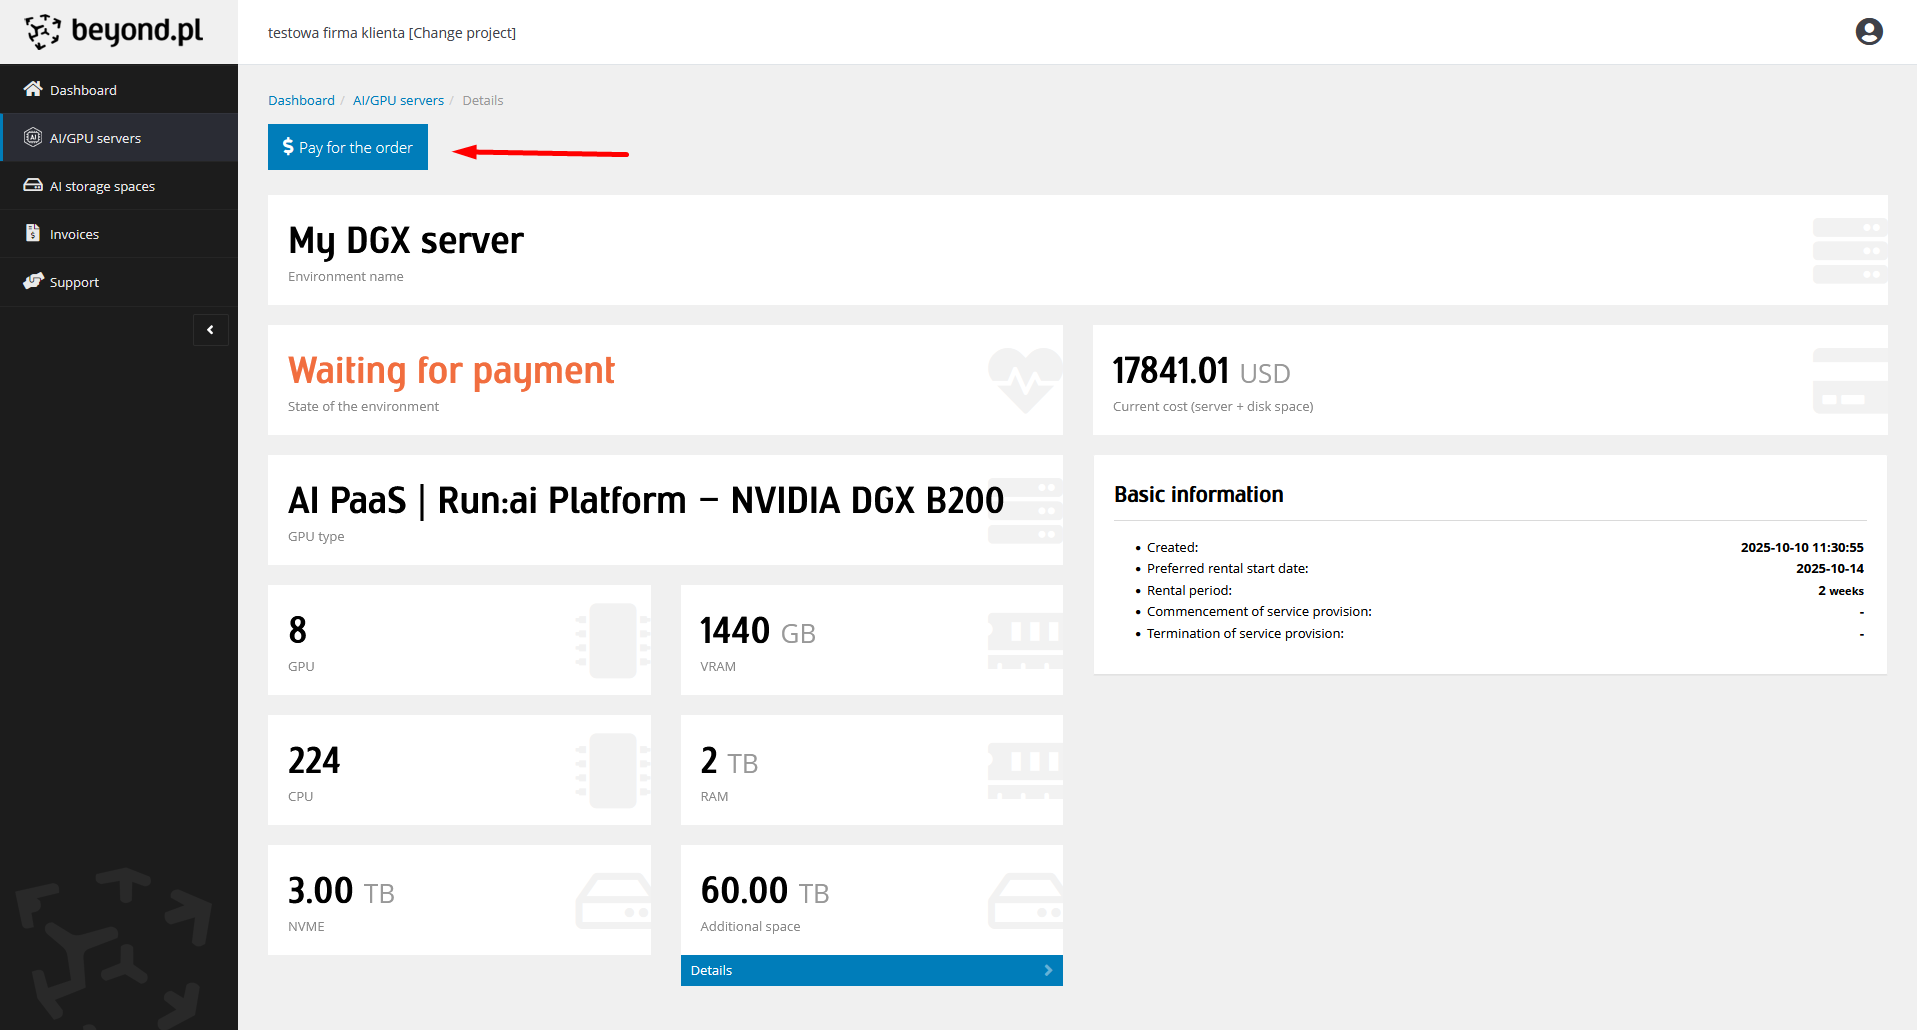
Task: Click the My DGX server heading
Action: pos(406,241)
